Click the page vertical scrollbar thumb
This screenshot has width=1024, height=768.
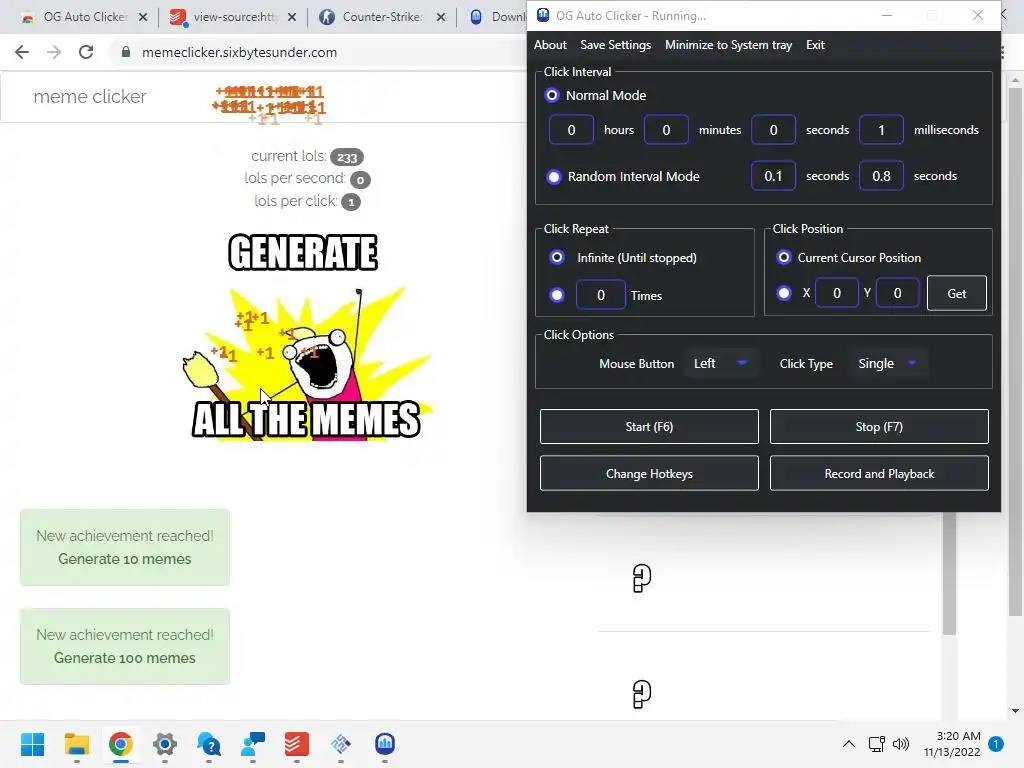[1015, 353]
